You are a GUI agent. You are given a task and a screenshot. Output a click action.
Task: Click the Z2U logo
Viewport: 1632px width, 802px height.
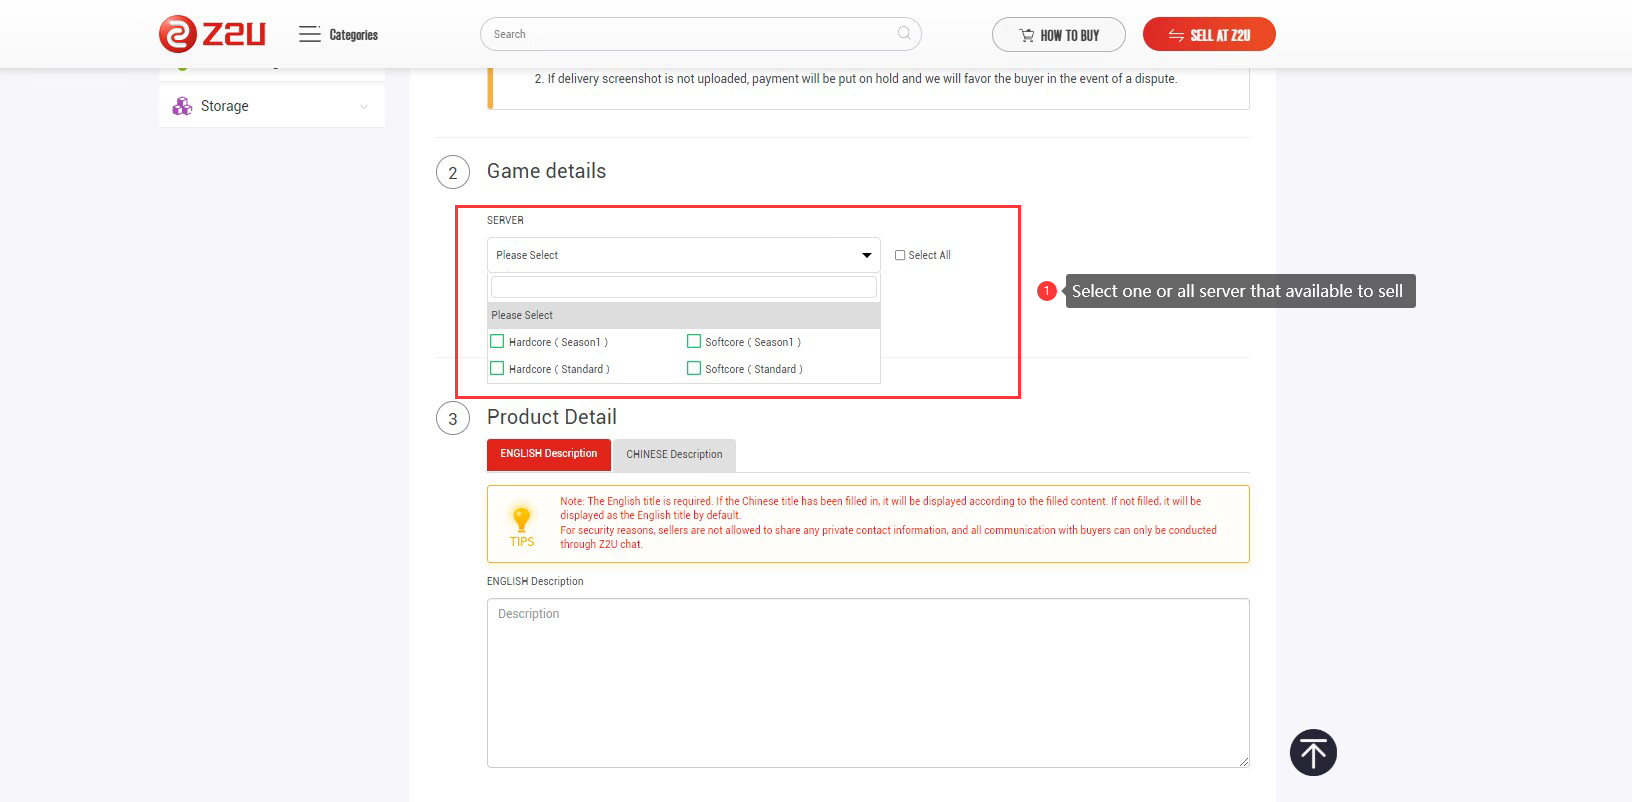[x=212, y=34]
